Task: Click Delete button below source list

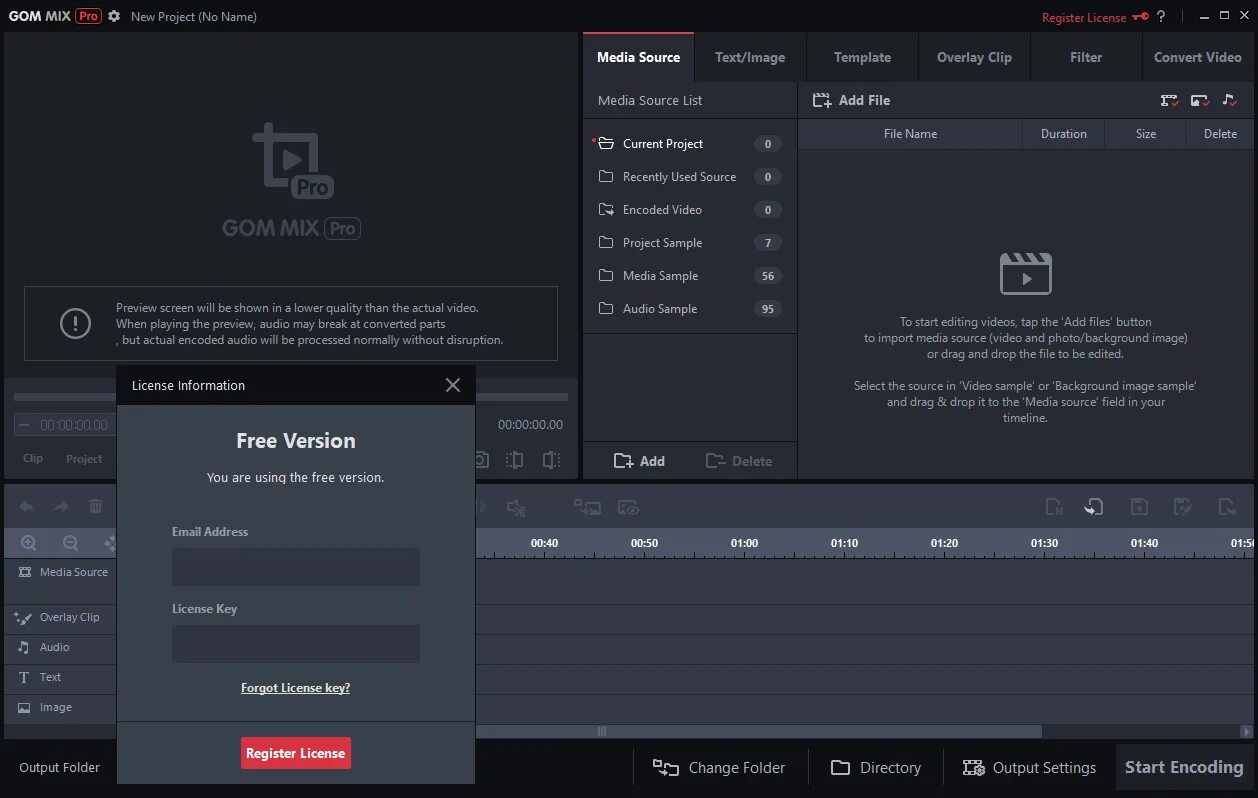Action: [739, 461]
